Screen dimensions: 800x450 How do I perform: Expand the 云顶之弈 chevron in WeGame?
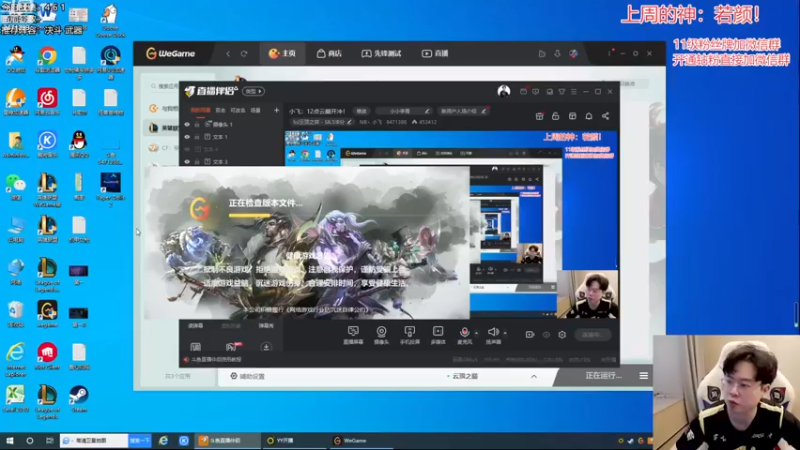tap(534, 377)
